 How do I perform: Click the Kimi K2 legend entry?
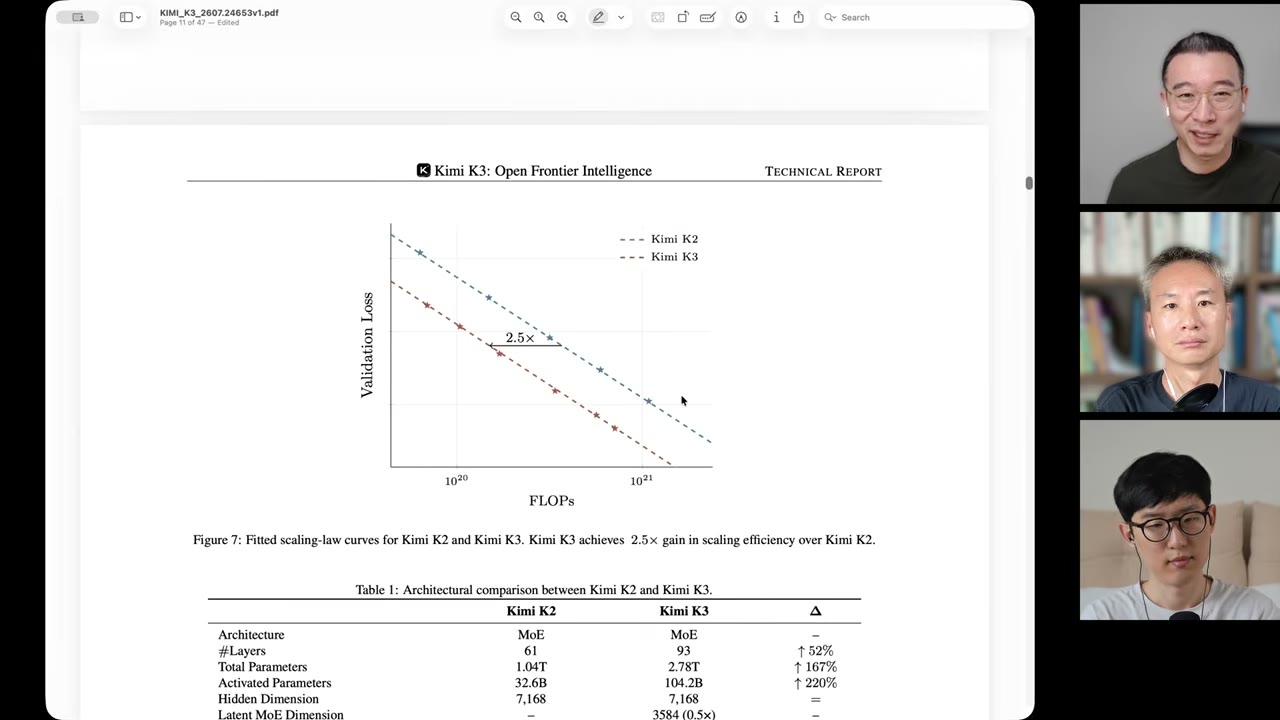click(x=659, y=239)
